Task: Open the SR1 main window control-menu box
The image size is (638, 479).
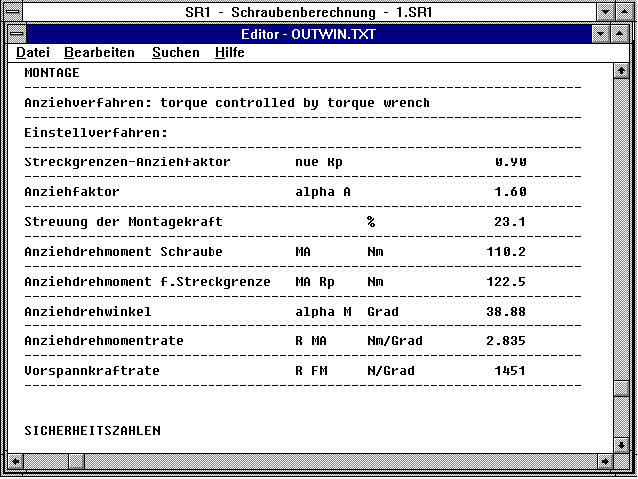Action: (11, 11)
